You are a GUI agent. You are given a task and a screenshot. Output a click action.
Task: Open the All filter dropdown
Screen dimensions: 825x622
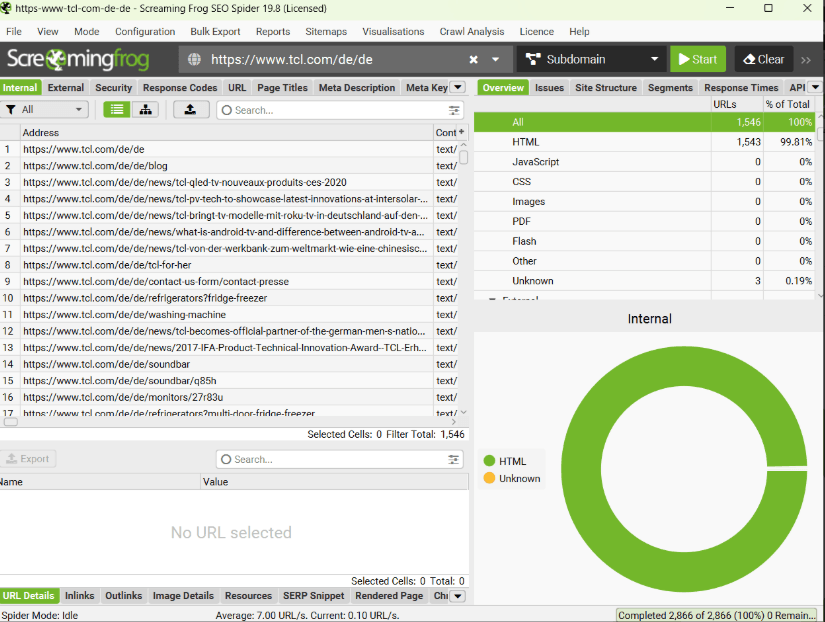pos(46,110)
